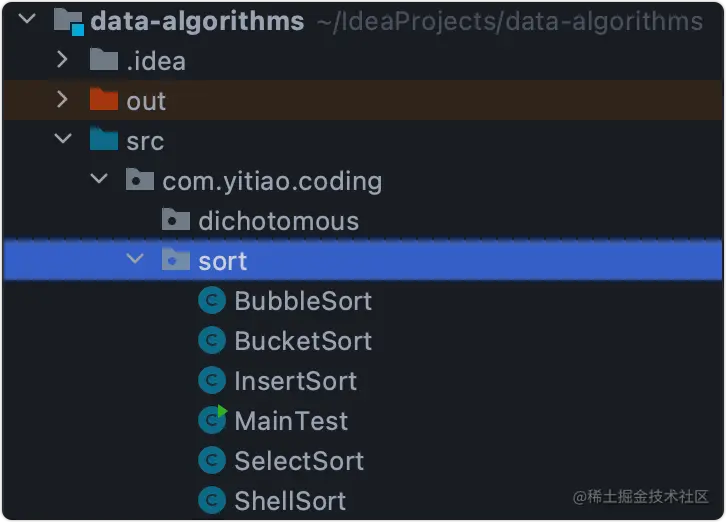Collapse the sort package
This screenshot has height=522, width=726.
click(135, 260)
